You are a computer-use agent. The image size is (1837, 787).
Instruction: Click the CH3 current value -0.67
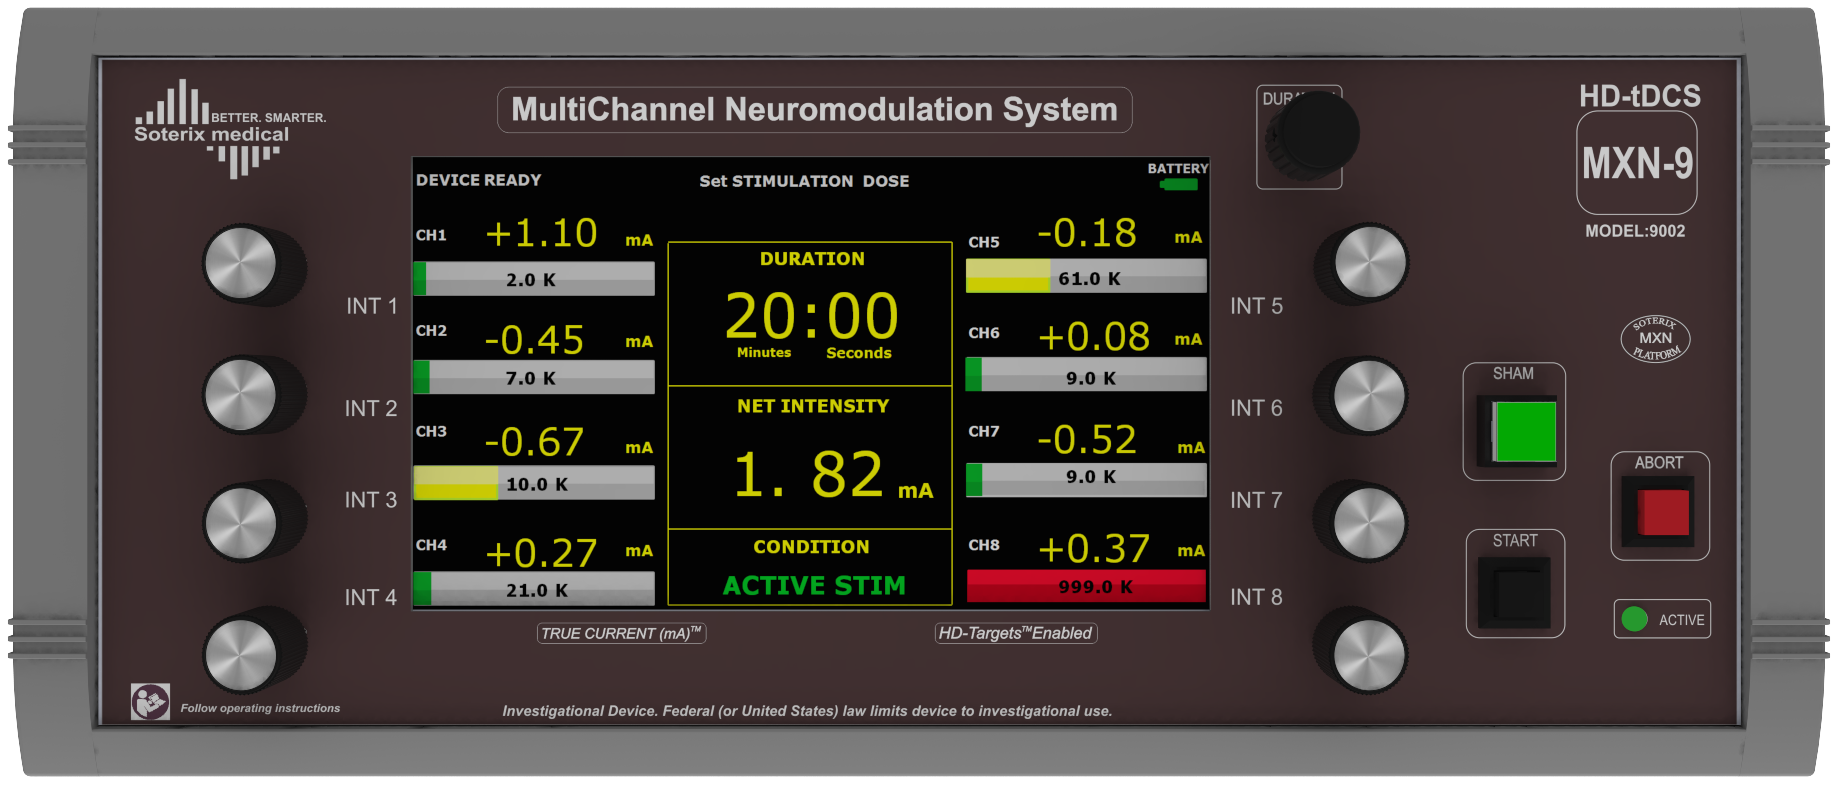coord(534,442)
